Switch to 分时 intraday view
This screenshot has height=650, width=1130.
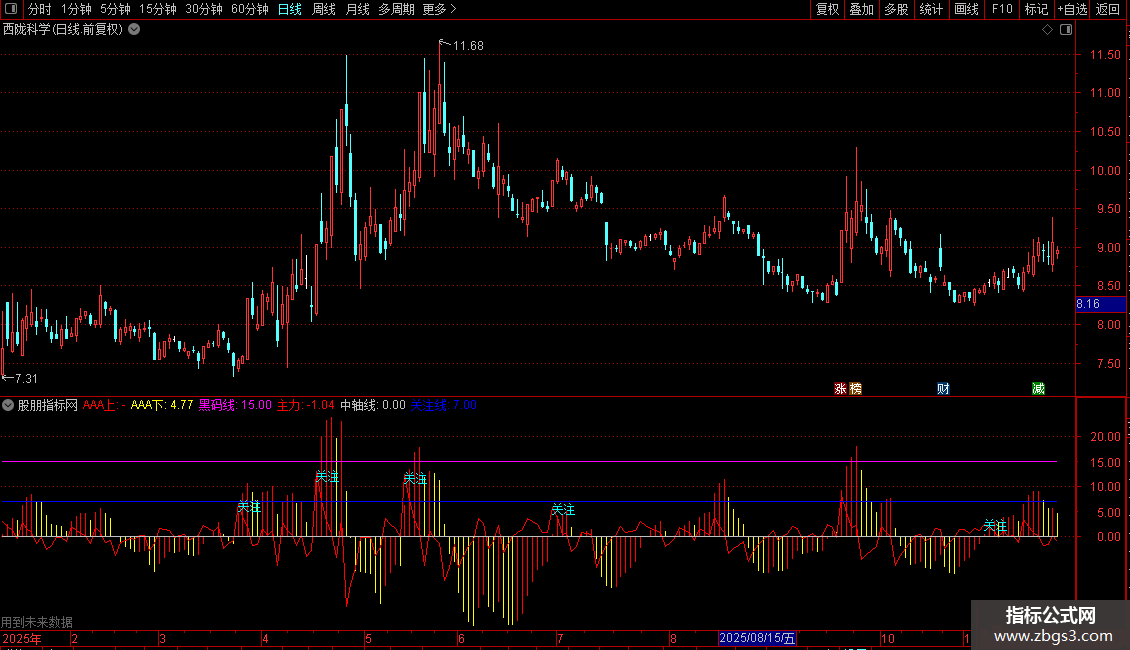pos(40,9)
